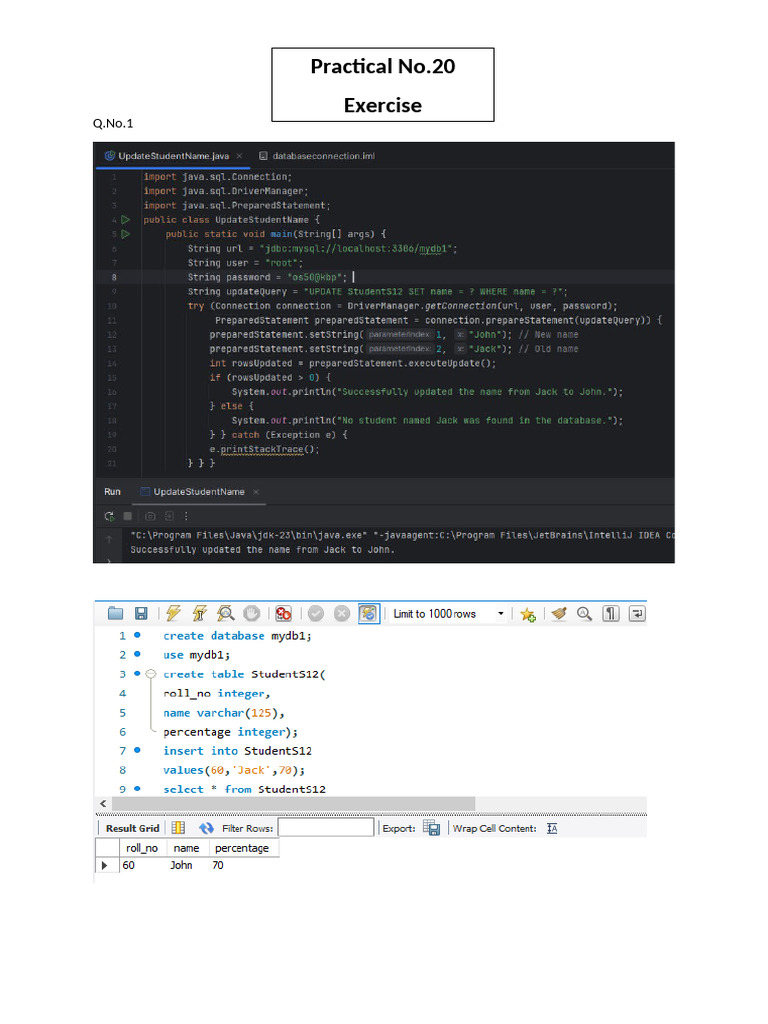
Task: Toggle invisible characters pilcrow icon
Action: (x=610, y=614)
